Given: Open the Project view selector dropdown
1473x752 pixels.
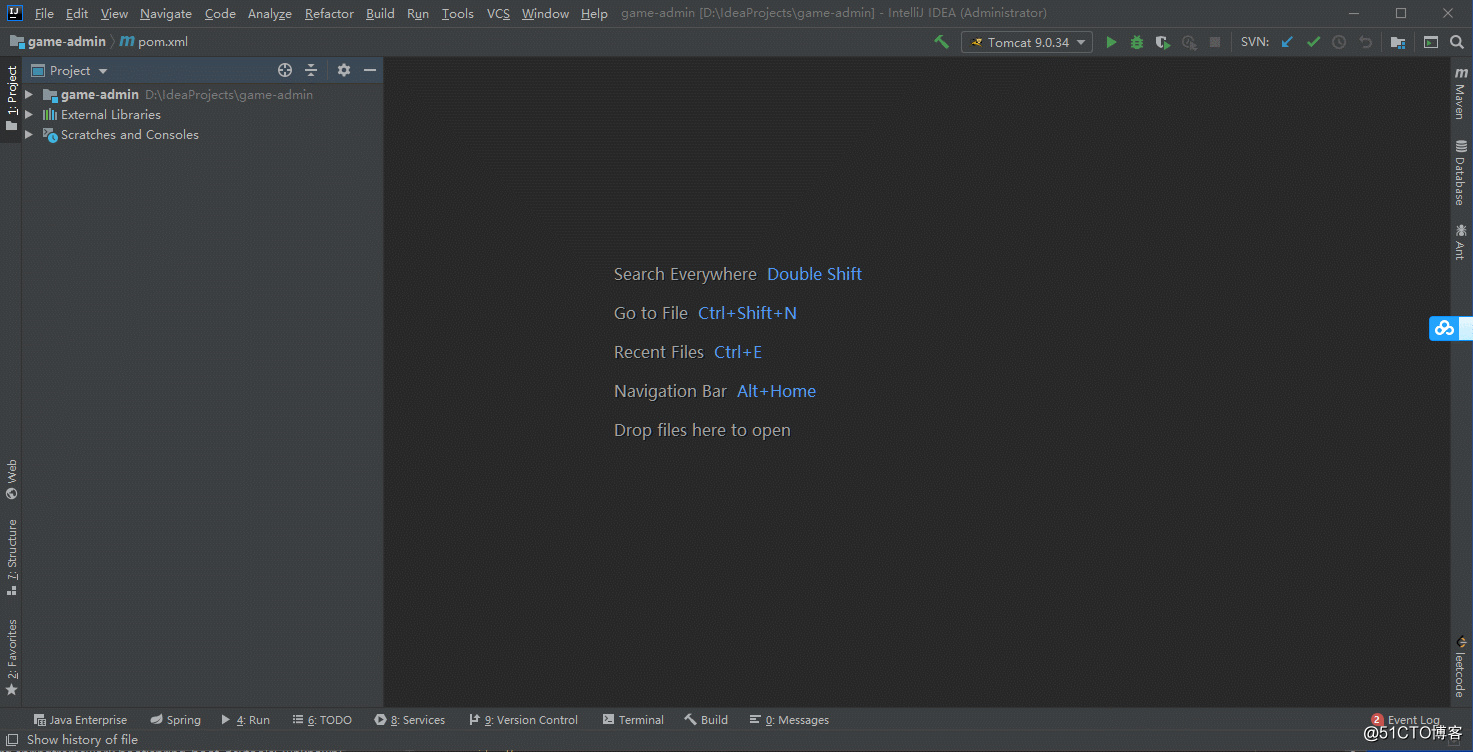Looking at the screenshot, I should (70, 70).
